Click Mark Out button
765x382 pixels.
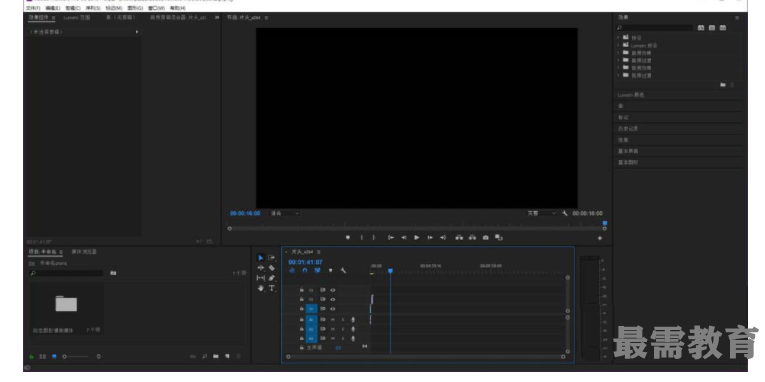tap(374, 238)
